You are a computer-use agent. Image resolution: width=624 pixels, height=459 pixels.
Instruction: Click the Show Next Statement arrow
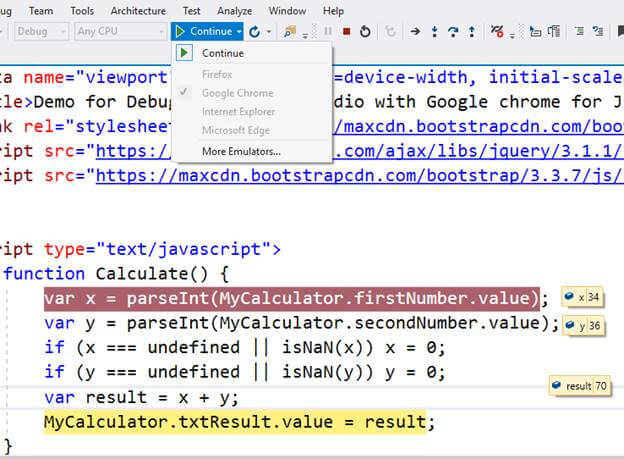click(415, 31)
